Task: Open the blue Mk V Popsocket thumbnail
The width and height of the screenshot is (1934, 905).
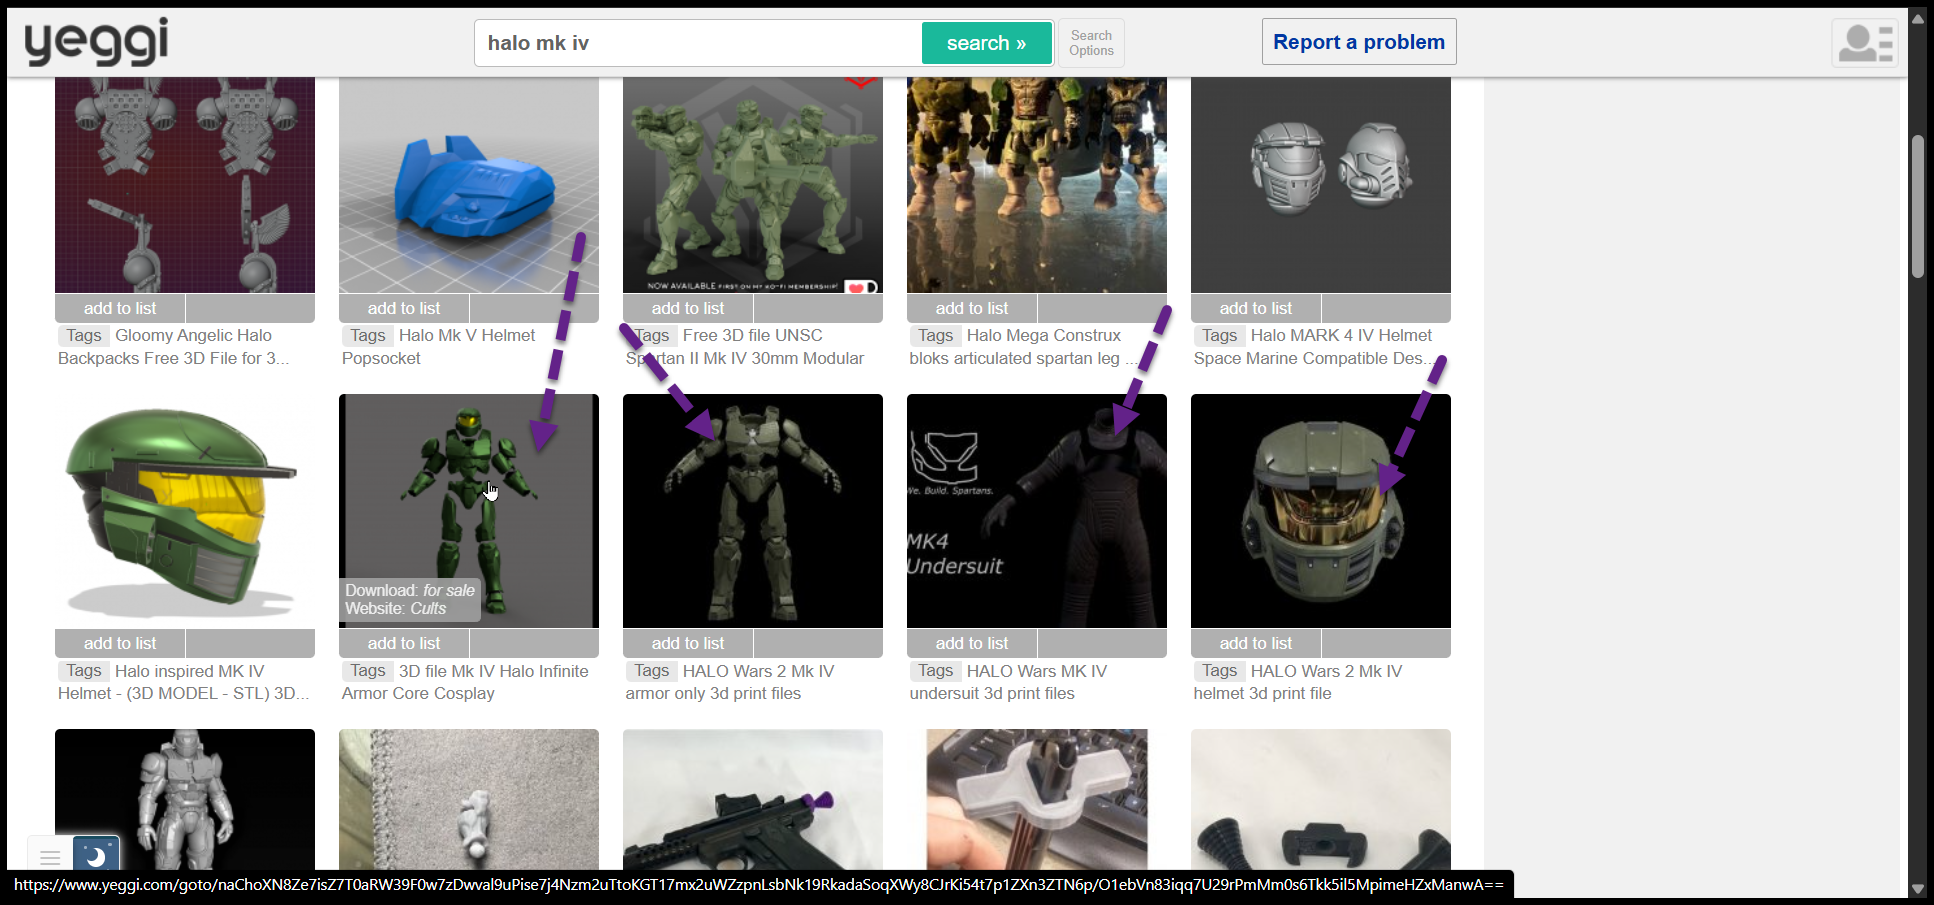Action: 469,185
